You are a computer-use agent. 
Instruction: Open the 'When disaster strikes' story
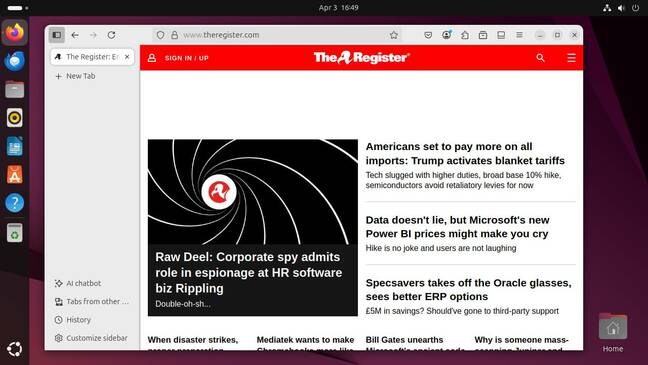[x=193, y=343]
